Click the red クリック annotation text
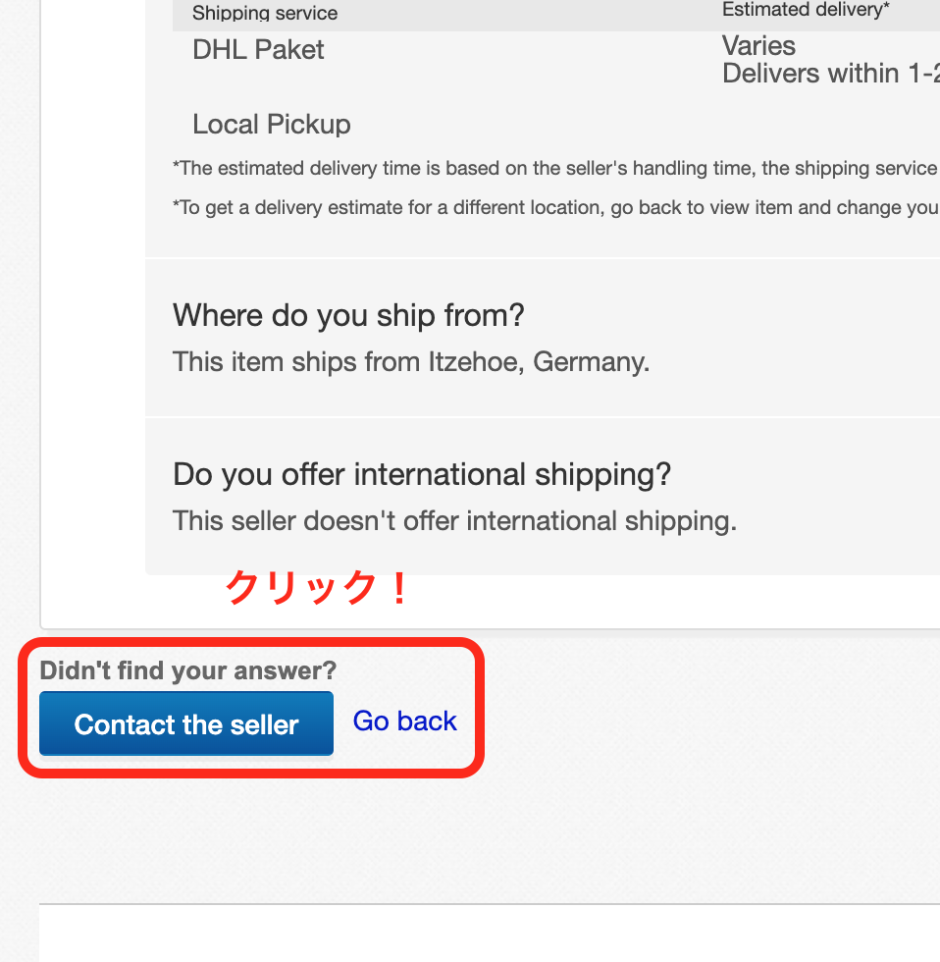Screen dimensions: 940x962 tap(316, 588)
